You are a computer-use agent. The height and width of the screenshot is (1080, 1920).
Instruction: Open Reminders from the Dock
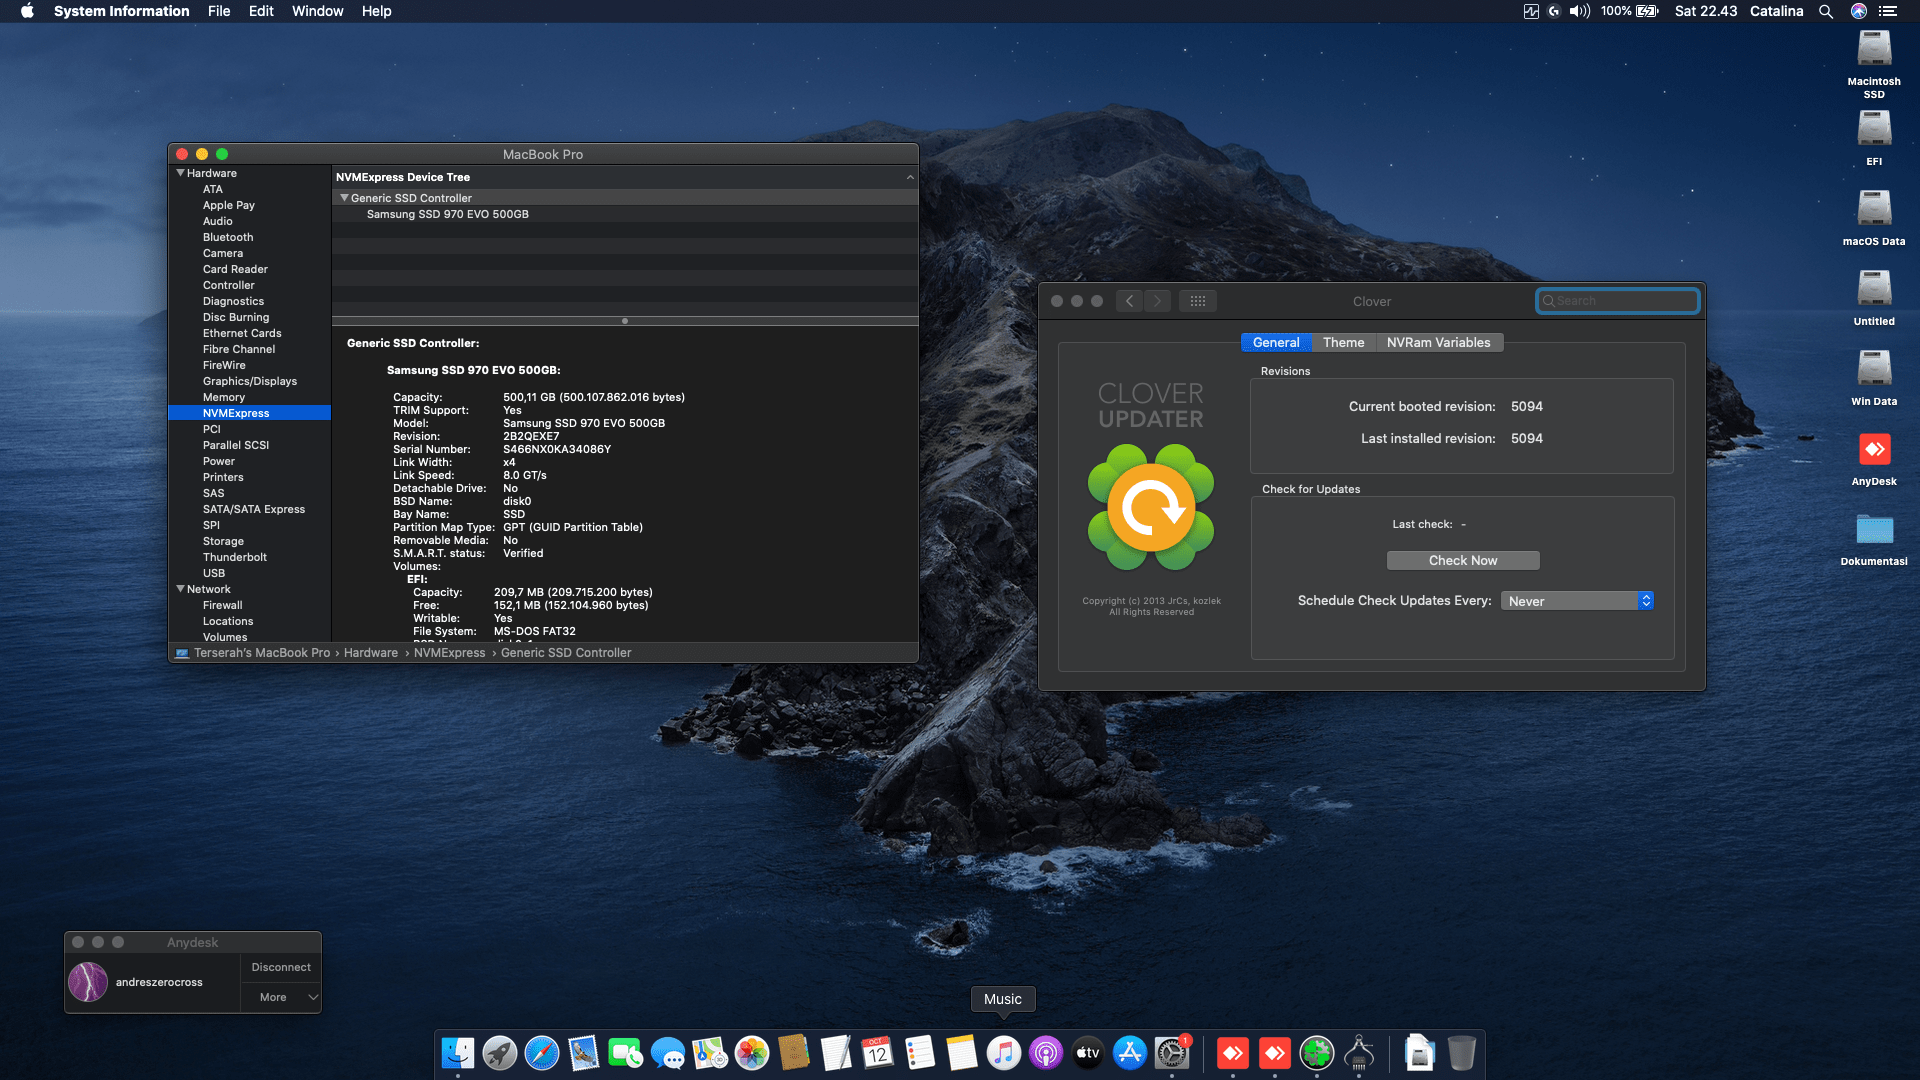920,1053
